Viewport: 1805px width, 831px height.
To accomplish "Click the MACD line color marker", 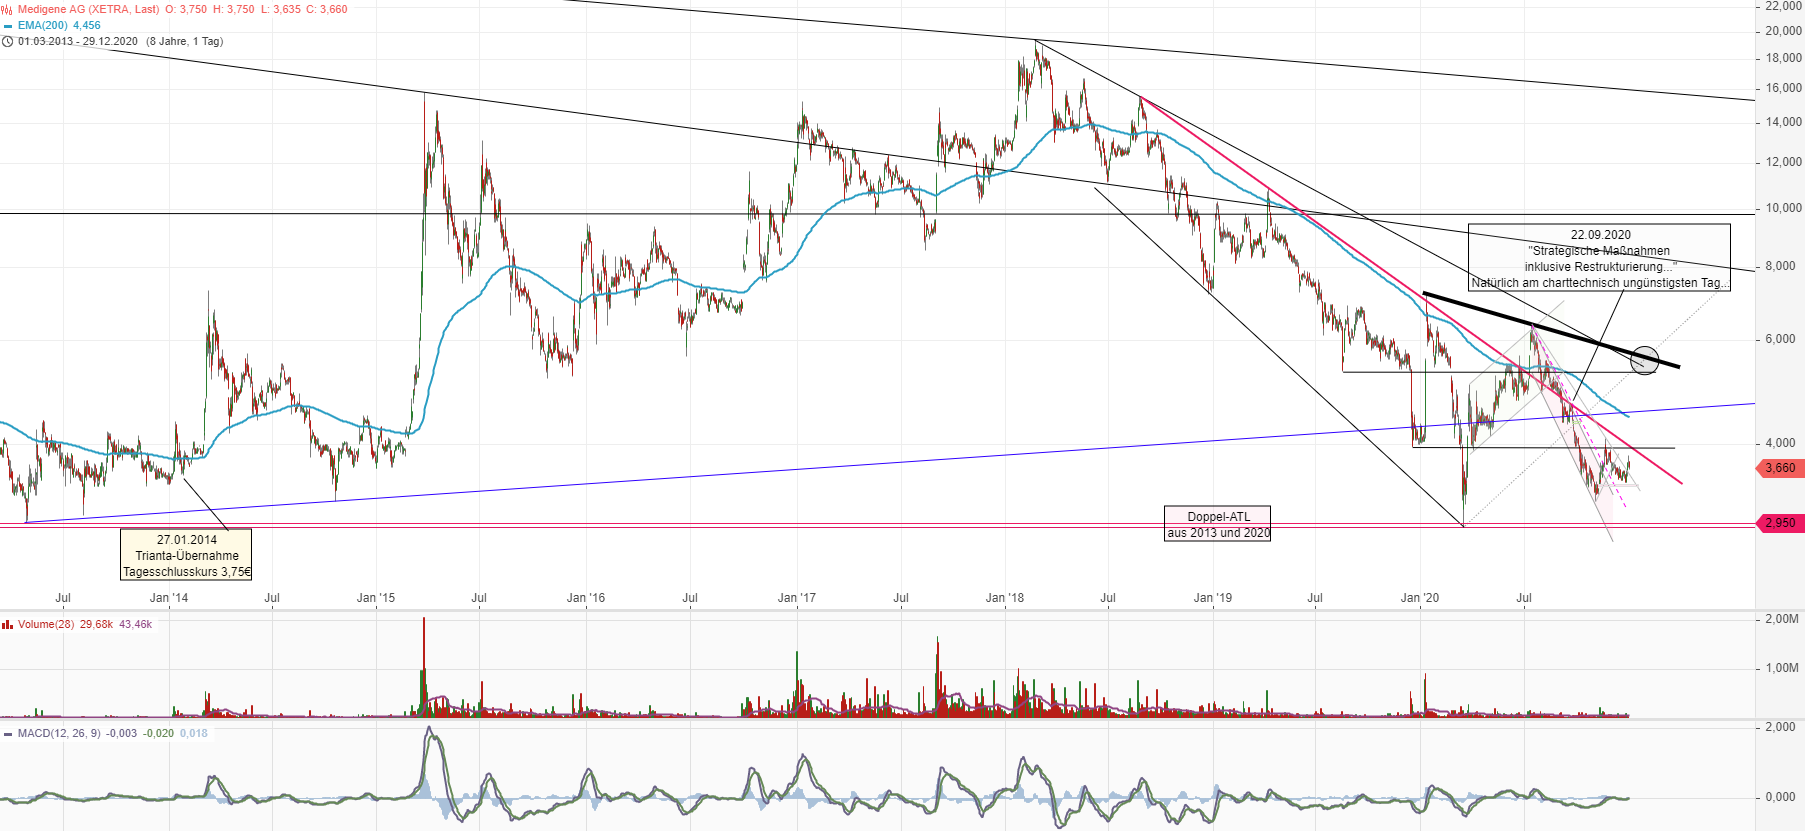I will (x=7, y=733).
